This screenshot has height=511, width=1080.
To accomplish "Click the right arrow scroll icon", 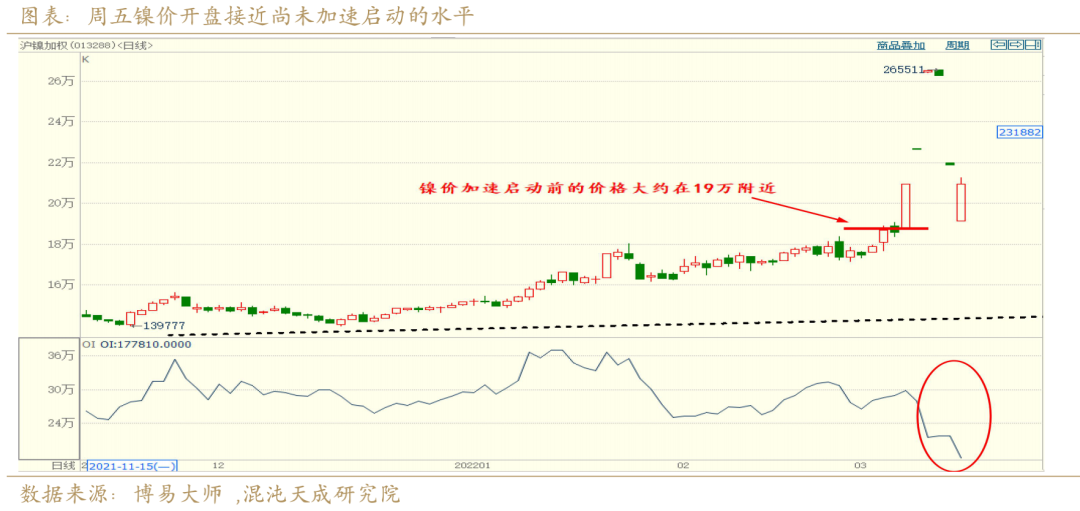I will point(1016,45).
